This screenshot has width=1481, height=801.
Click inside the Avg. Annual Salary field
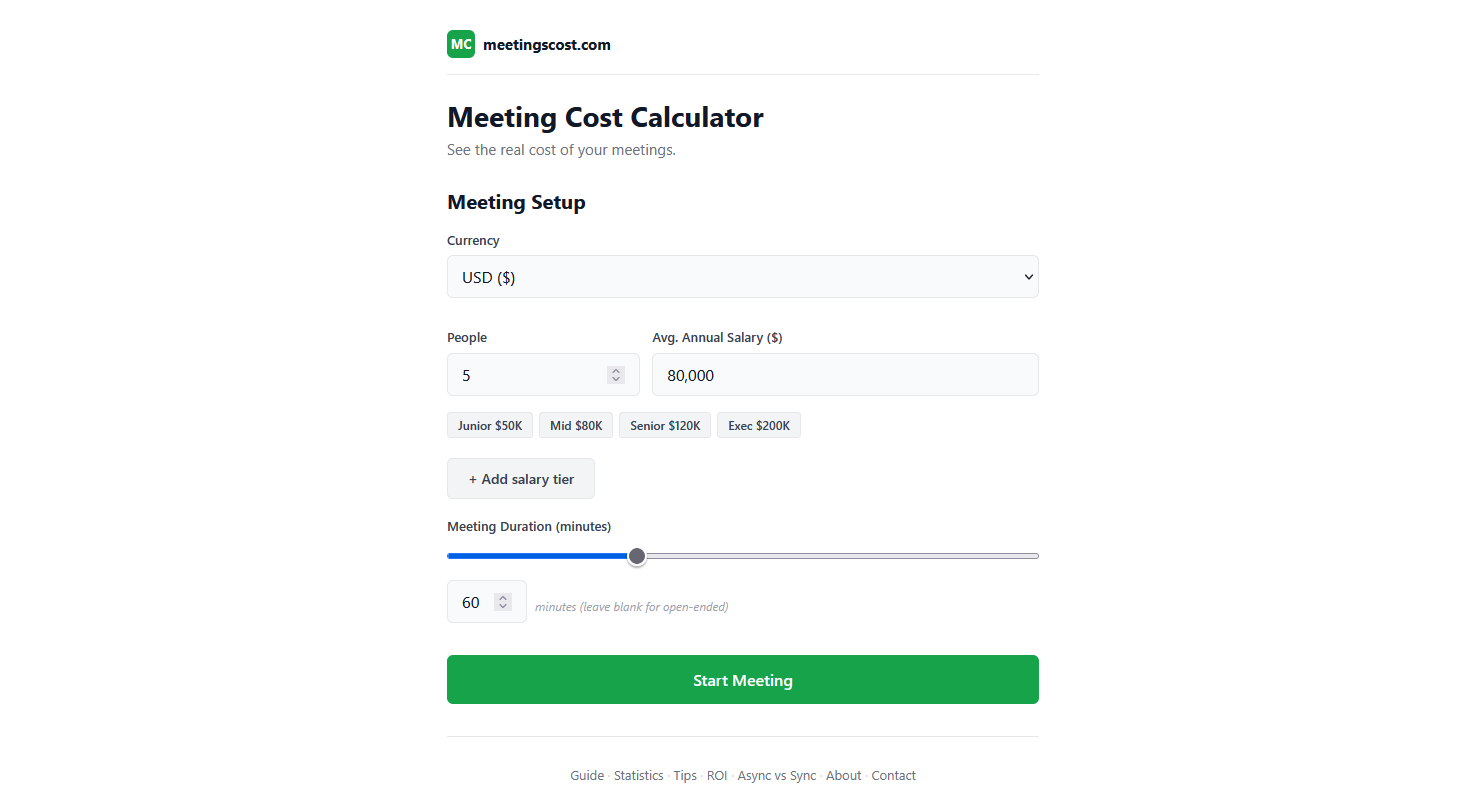[845, 374]
